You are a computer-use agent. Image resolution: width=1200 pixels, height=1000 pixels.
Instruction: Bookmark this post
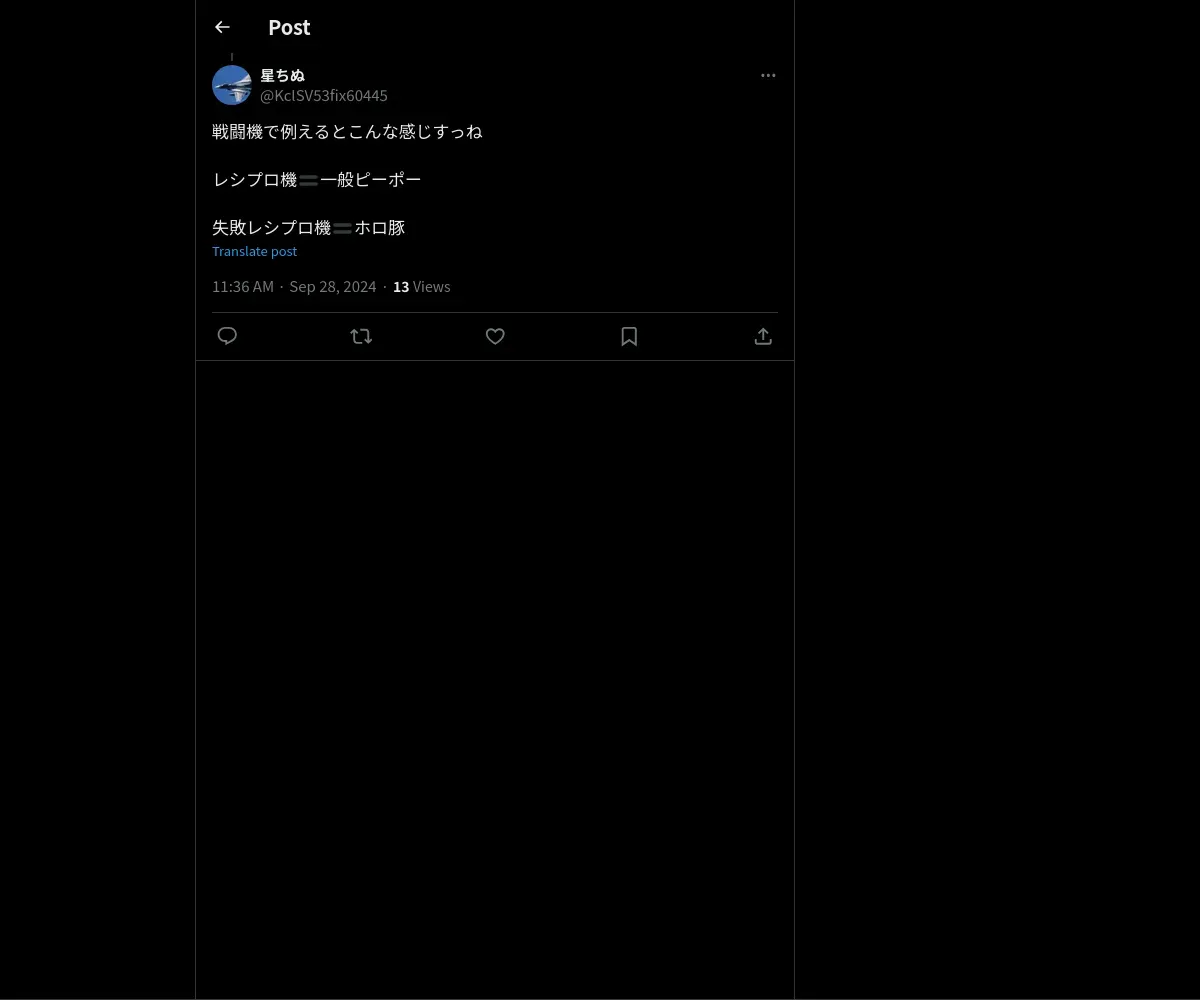pos(629,336)
